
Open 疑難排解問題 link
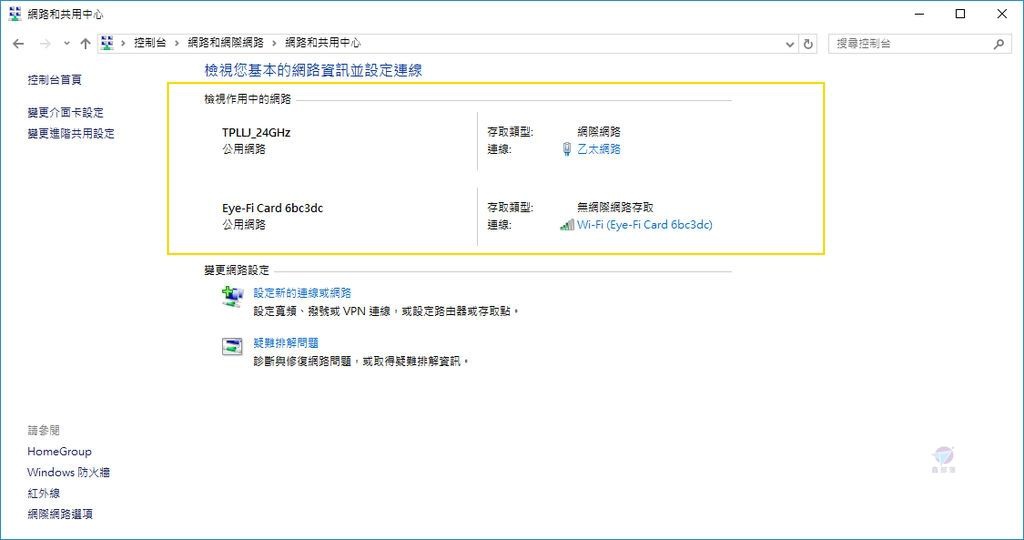click(x=286, y=342)
